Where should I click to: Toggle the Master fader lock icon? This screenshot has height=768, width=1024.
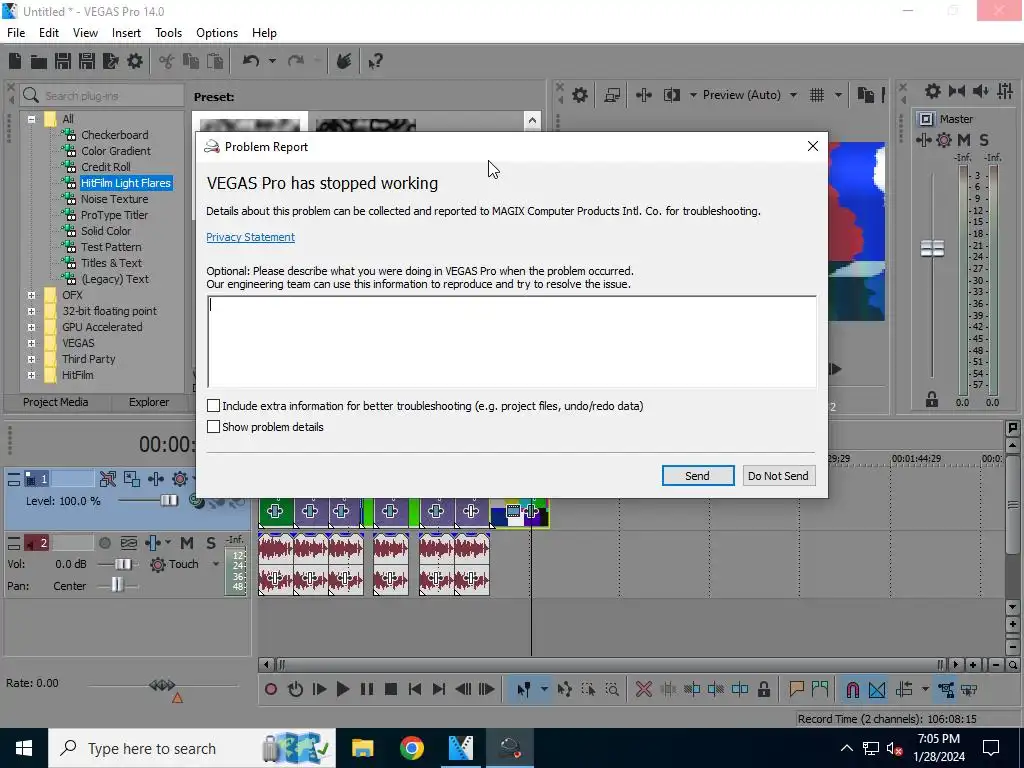click(x=932, y=399)
